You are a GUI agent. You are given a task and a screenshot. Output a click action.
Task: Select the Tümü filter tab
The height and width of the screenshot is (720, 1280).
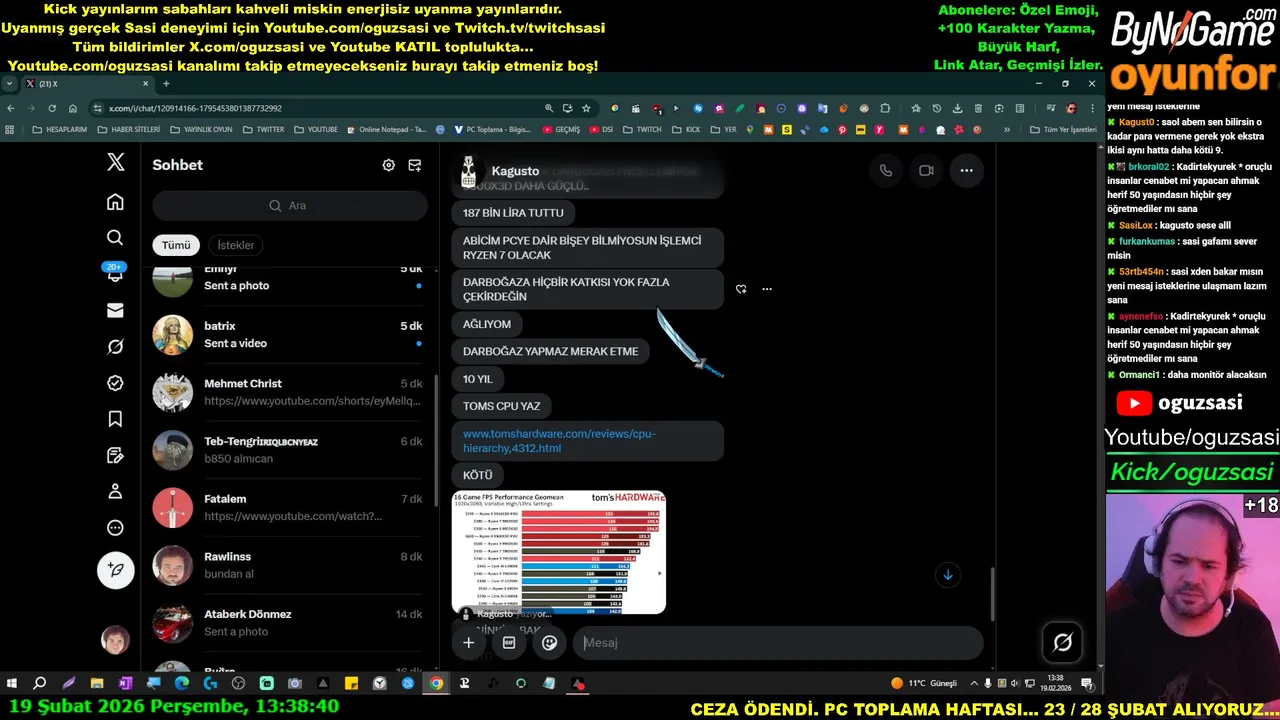[x=176, y=245]
